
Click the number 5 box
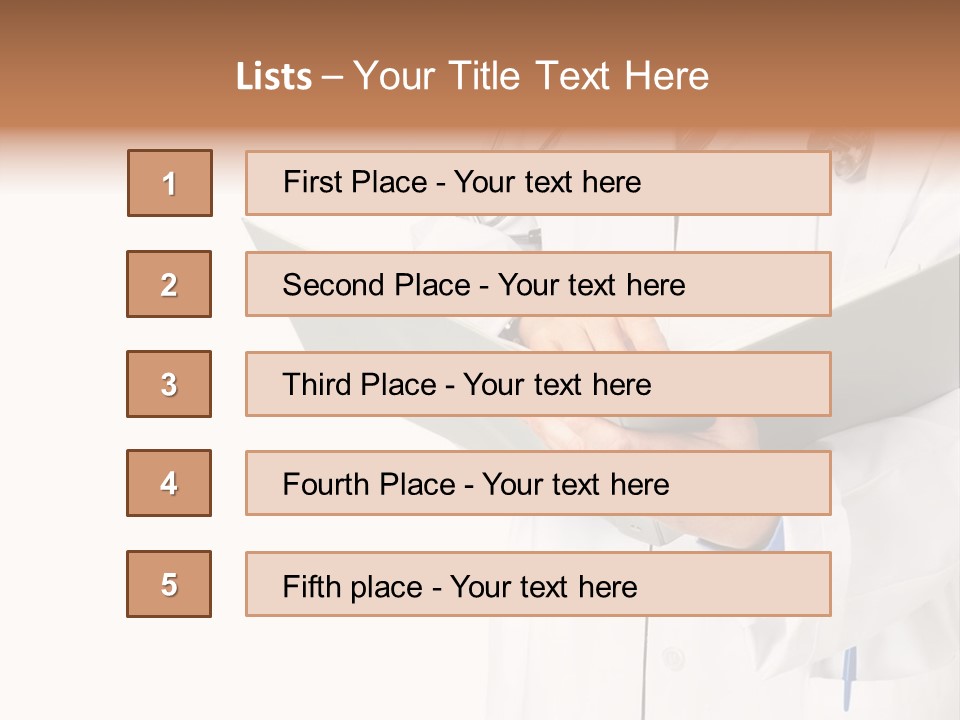pos(169,584)
